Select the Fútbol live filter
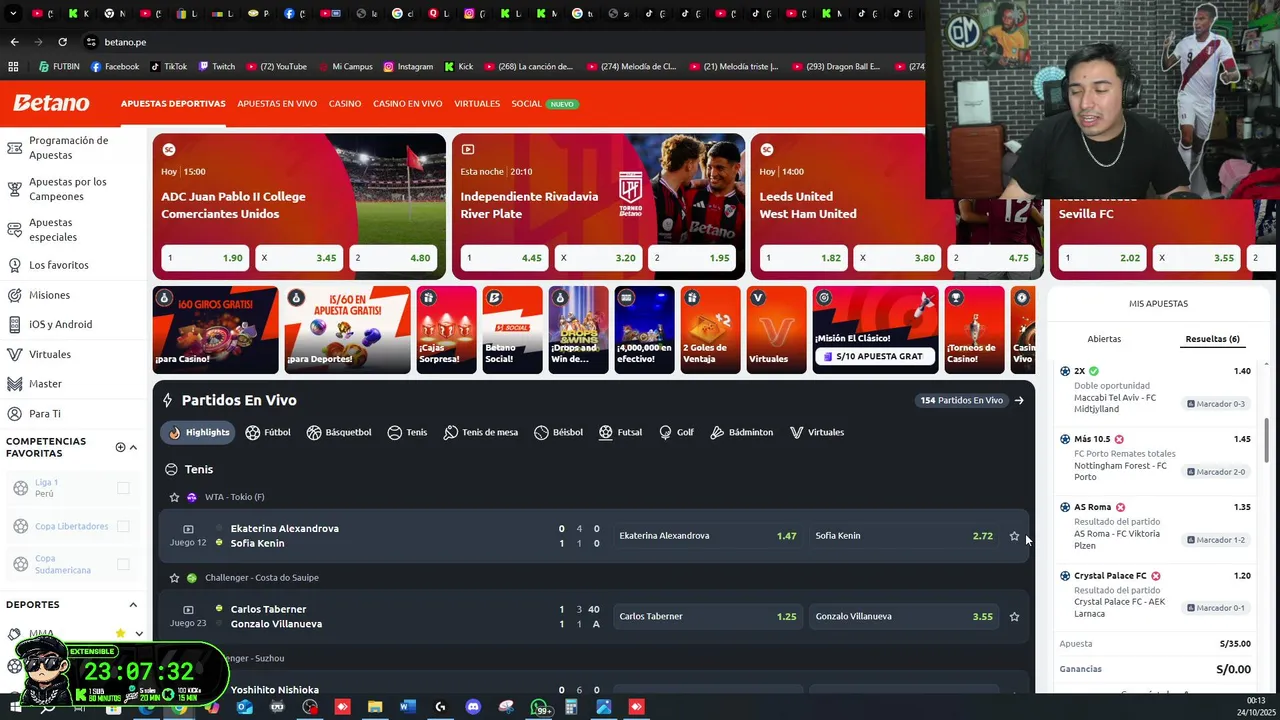 [x=268, y=432]
